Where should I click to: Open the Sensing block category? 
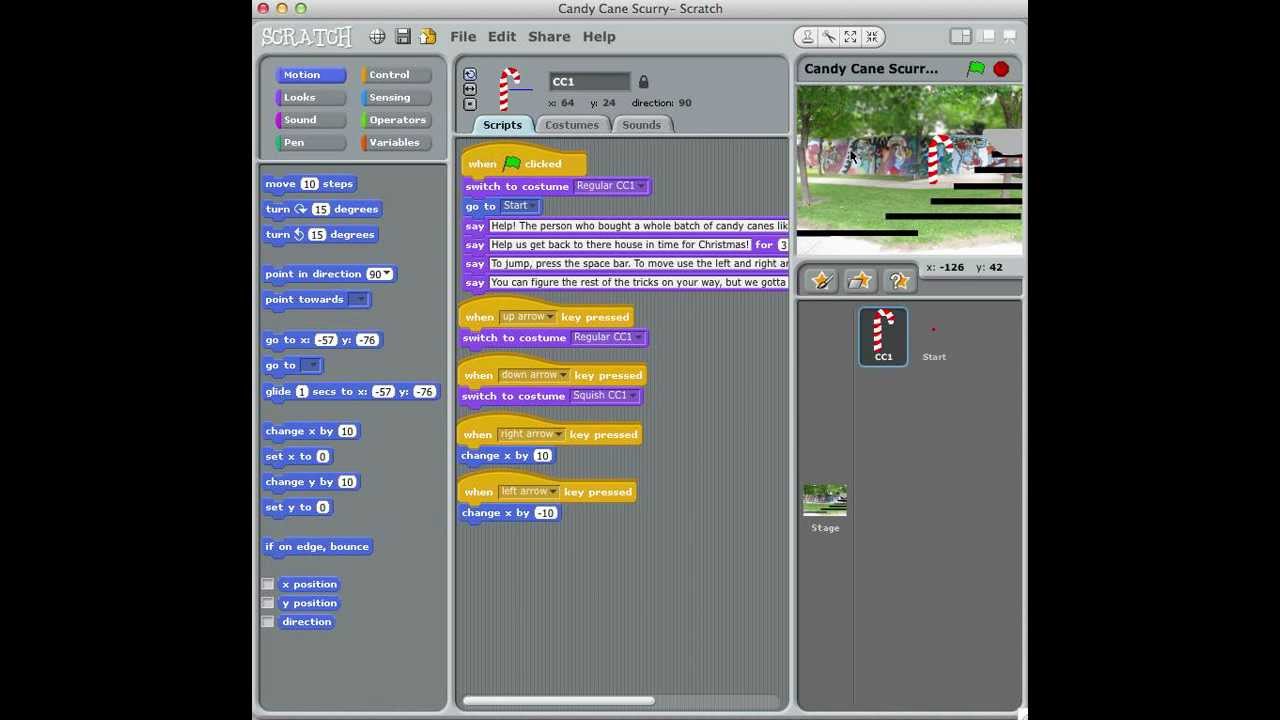[x=397, y=97]
